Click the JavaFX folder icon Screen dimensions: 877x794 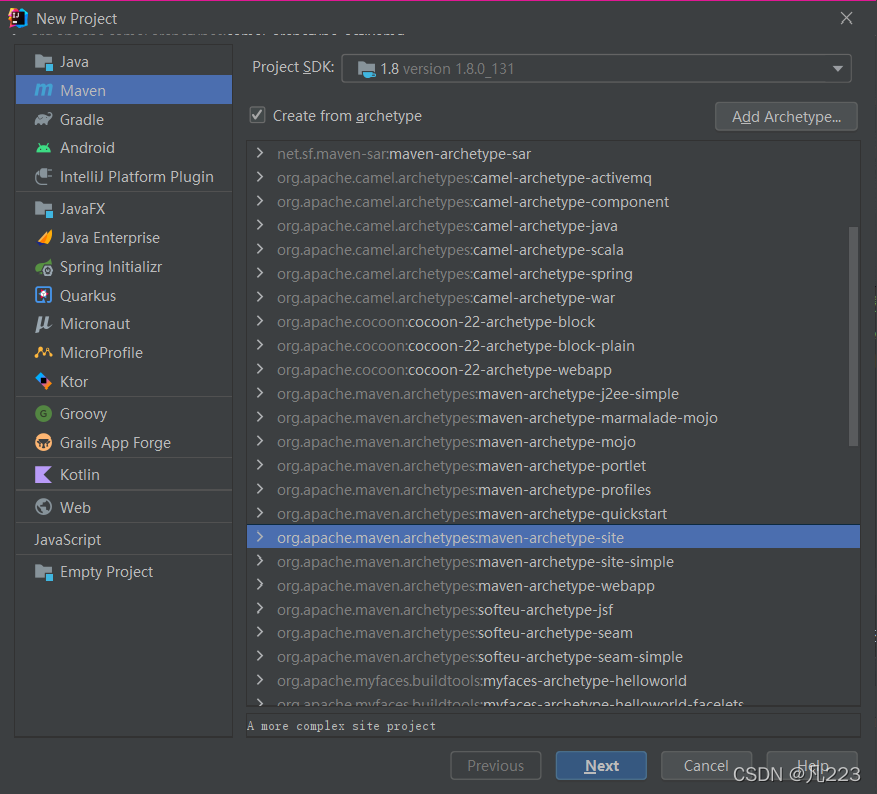point(44,209)
